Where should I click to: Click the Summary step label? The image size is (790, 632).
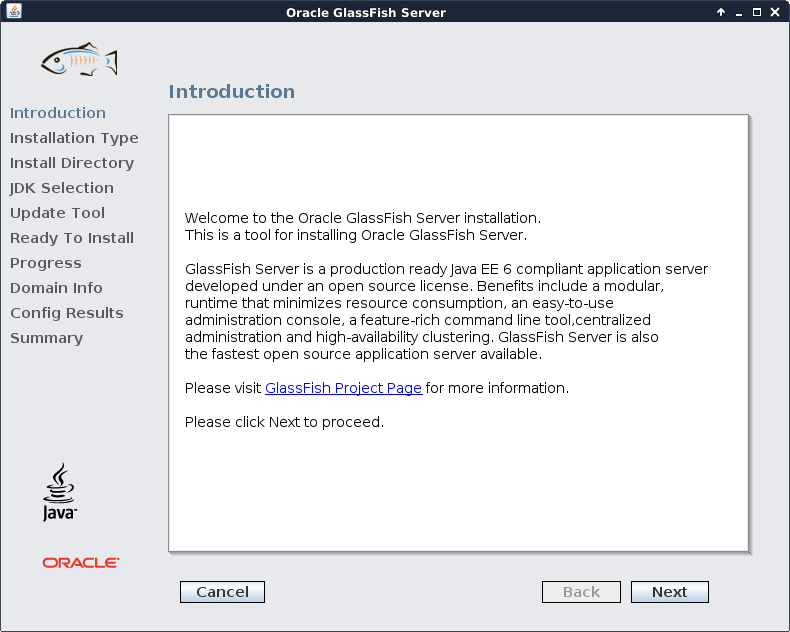click(47, 338)
